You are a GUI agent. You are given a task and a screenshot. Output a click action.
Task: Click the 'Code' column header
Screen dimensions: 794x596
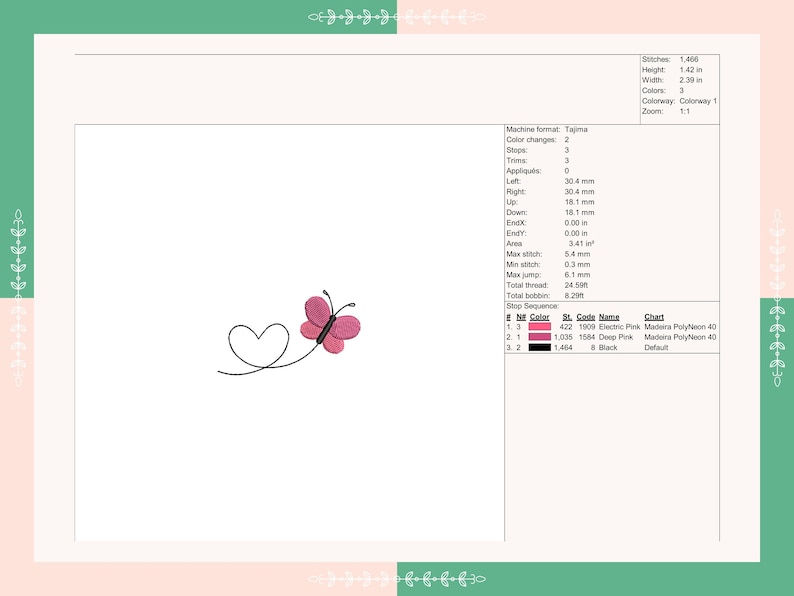click(x=585, y=316)
